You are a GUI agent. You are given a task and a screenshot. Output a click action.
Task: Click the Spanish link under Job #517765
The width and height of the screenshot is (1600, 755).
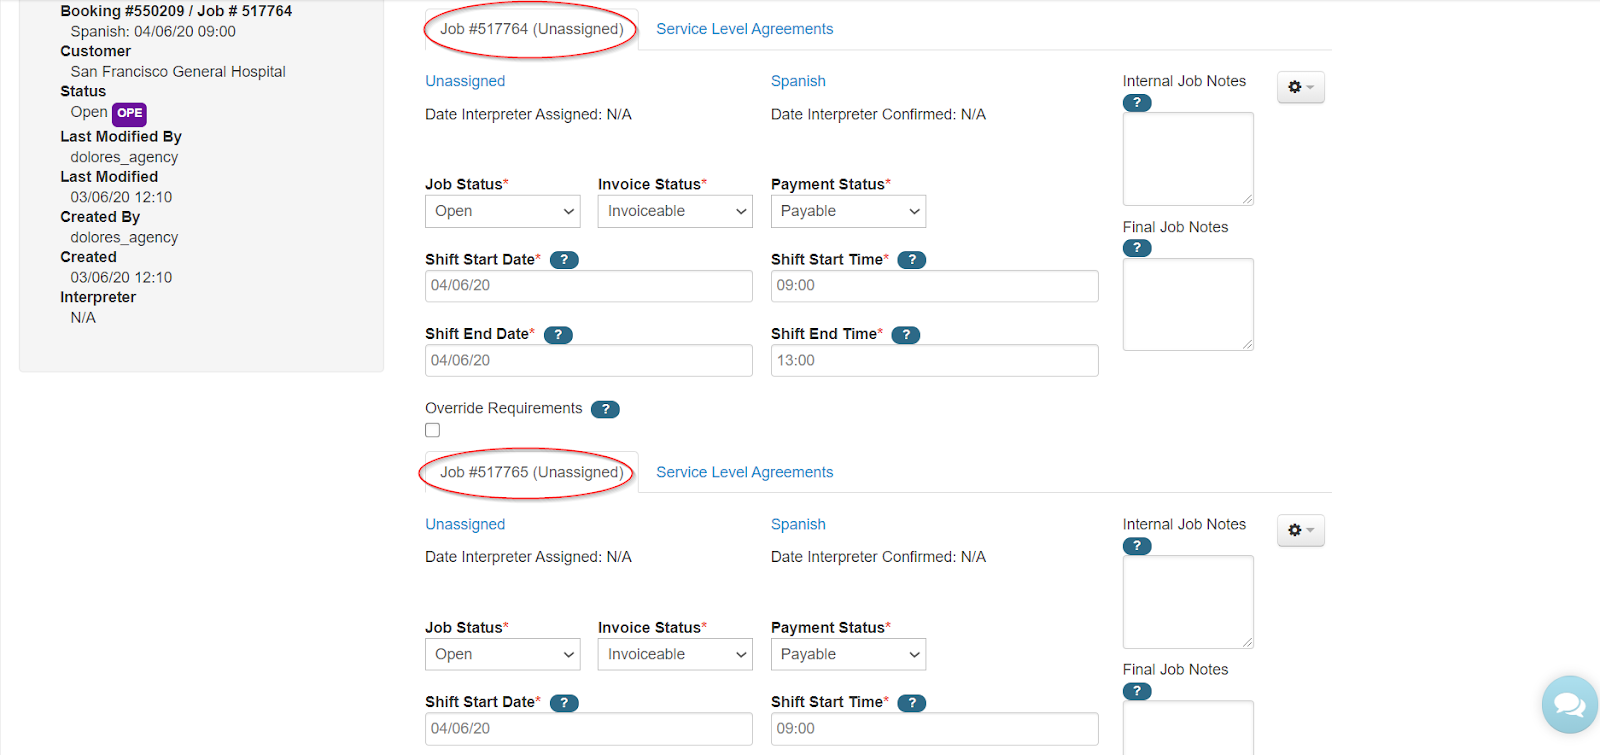798,525
